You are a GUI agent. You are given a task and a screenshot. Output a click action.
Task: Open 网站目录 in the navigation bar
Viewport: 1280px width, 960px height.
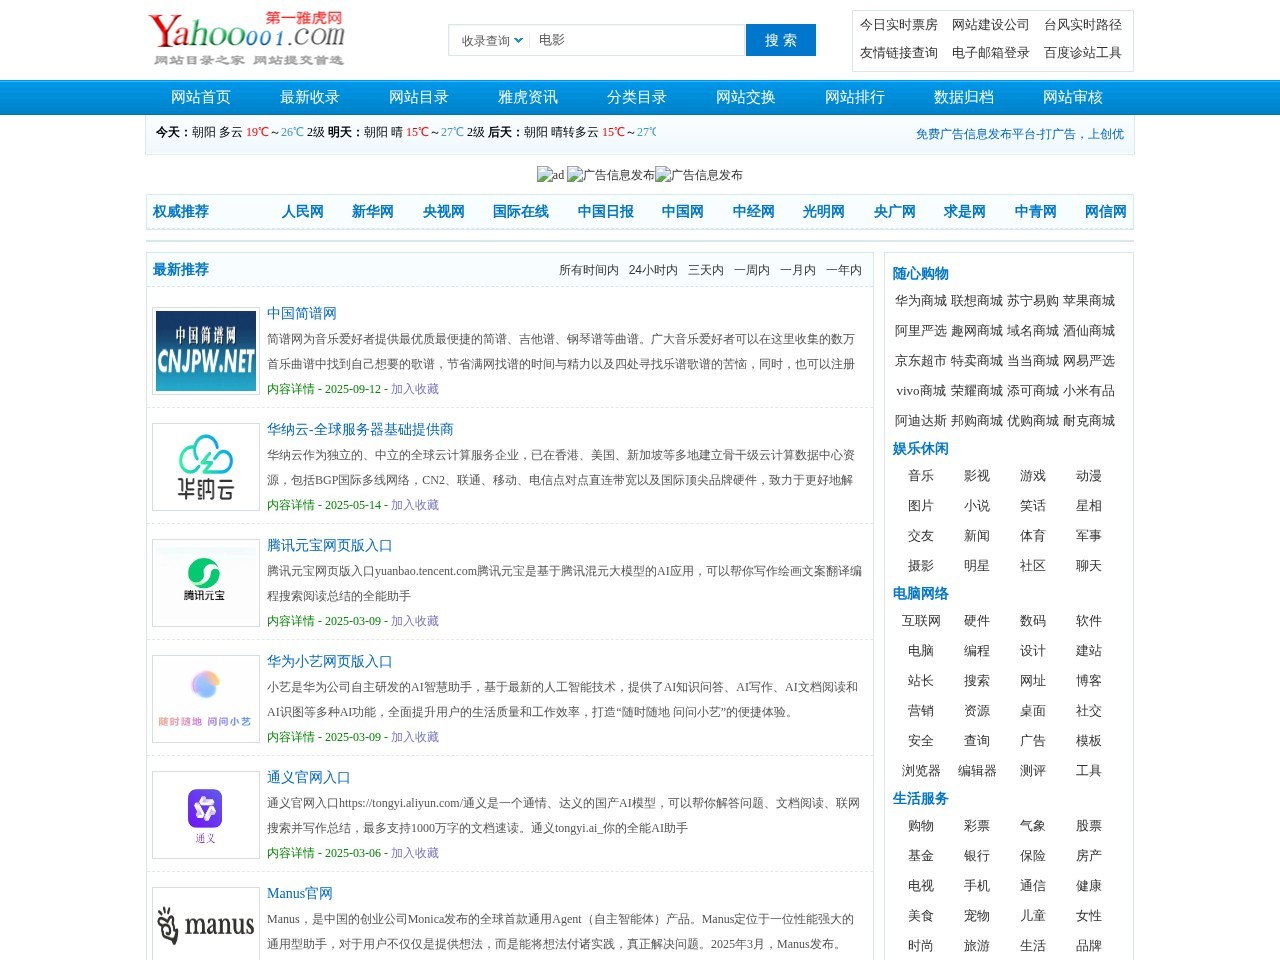click(419, 97)
